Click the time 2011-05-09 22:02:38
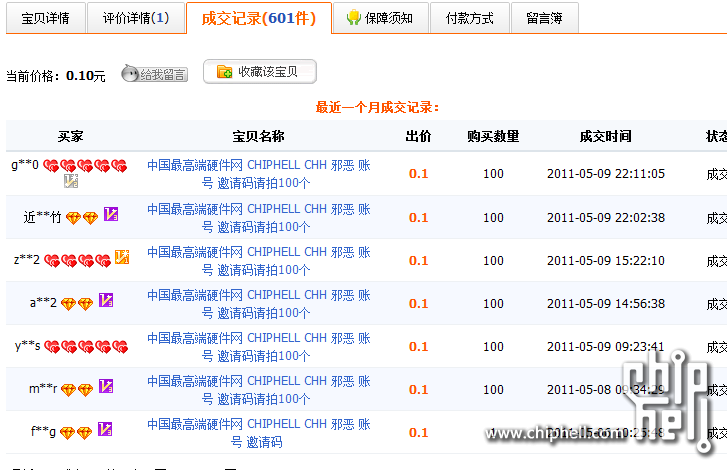The width and height of the screenshot is (727, 470). (x=606, y=218)
